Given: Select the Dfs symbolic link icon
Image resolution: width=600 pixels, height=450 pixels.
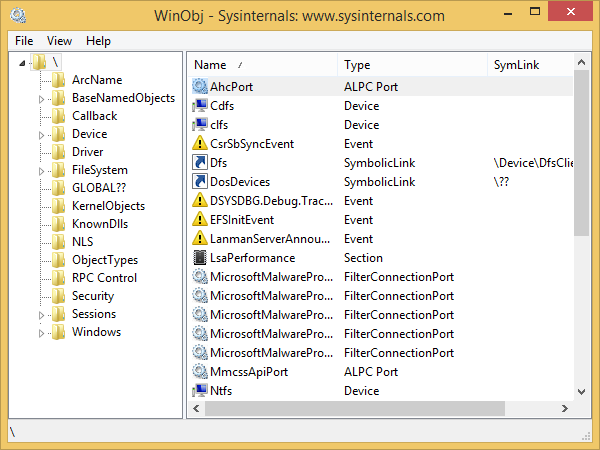Looking at the screenshot, I should 199,163.
